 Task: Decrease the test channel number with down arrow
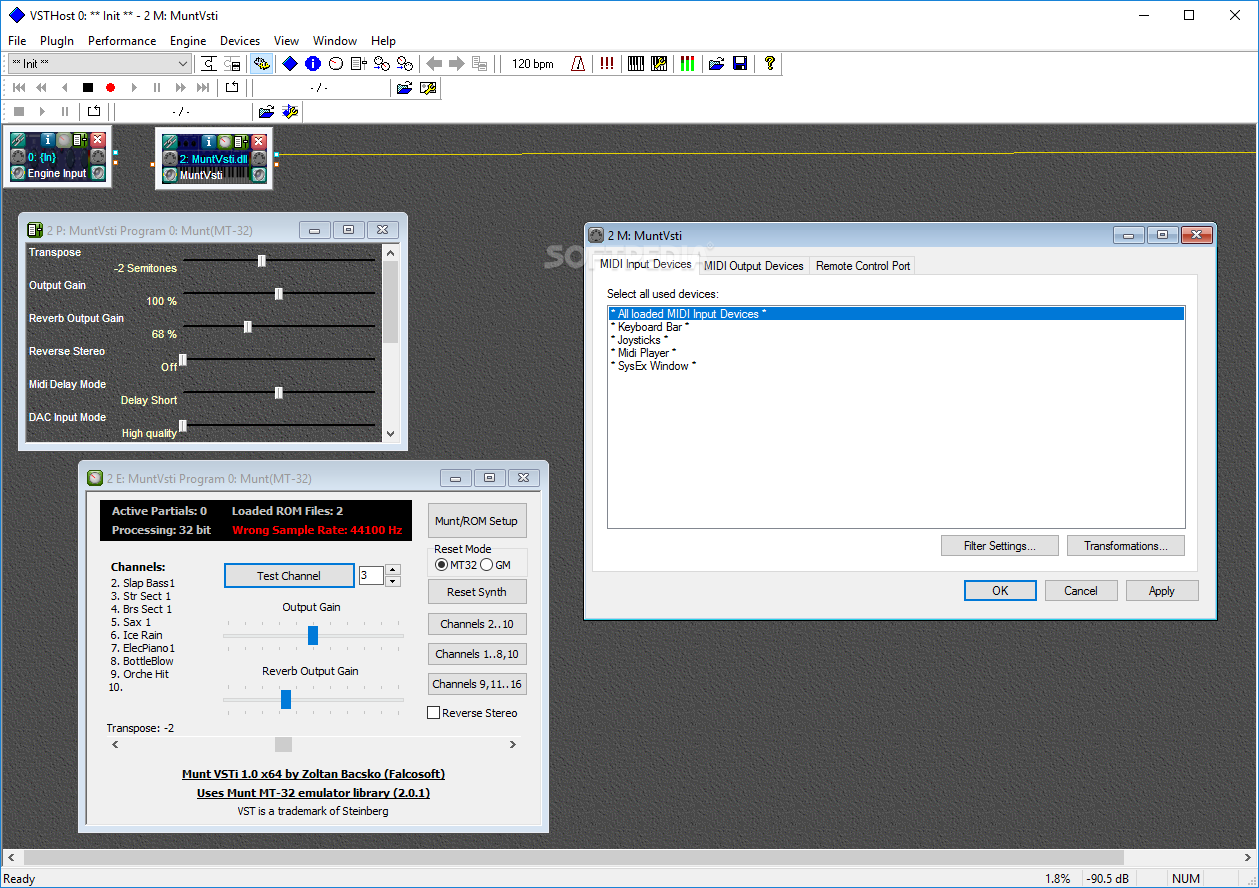point(392,581)
